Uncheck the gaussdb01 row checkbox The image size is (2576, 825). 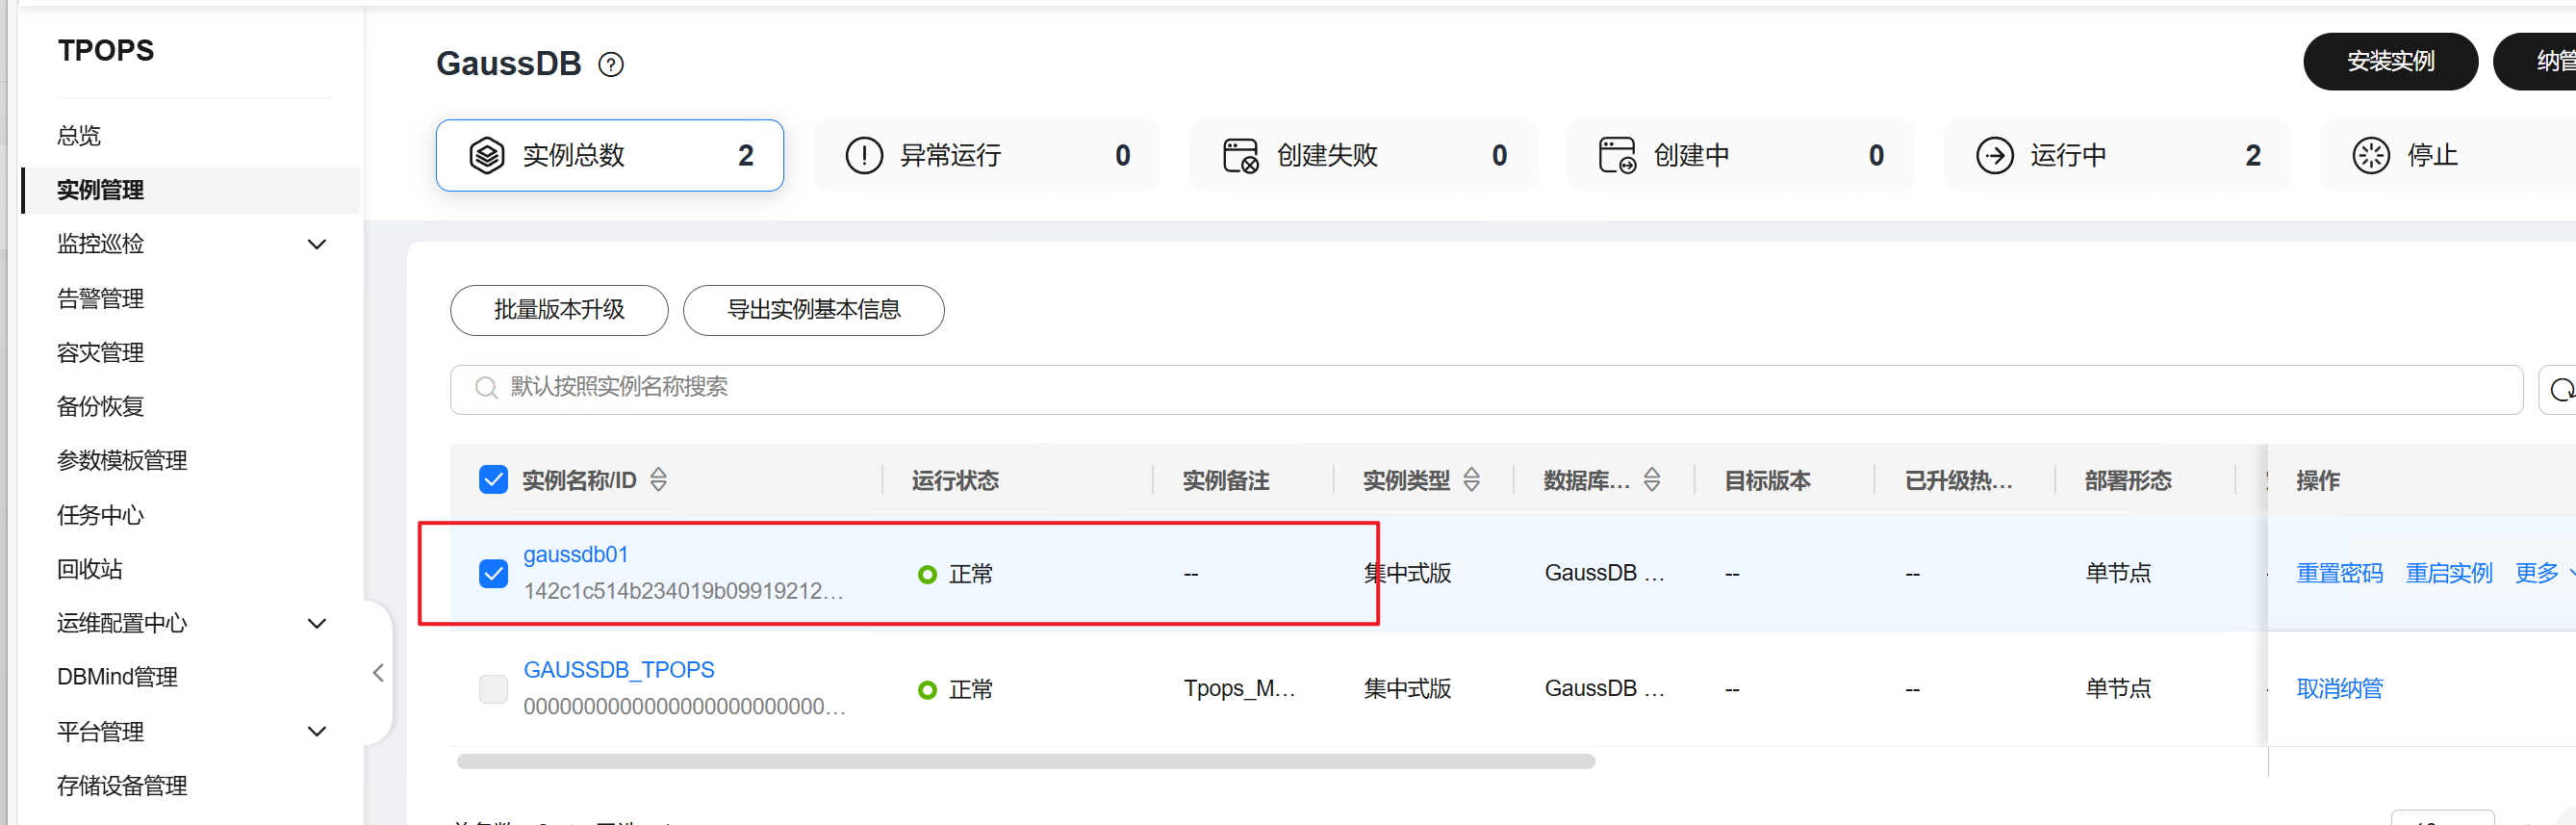tap(493, 574)
